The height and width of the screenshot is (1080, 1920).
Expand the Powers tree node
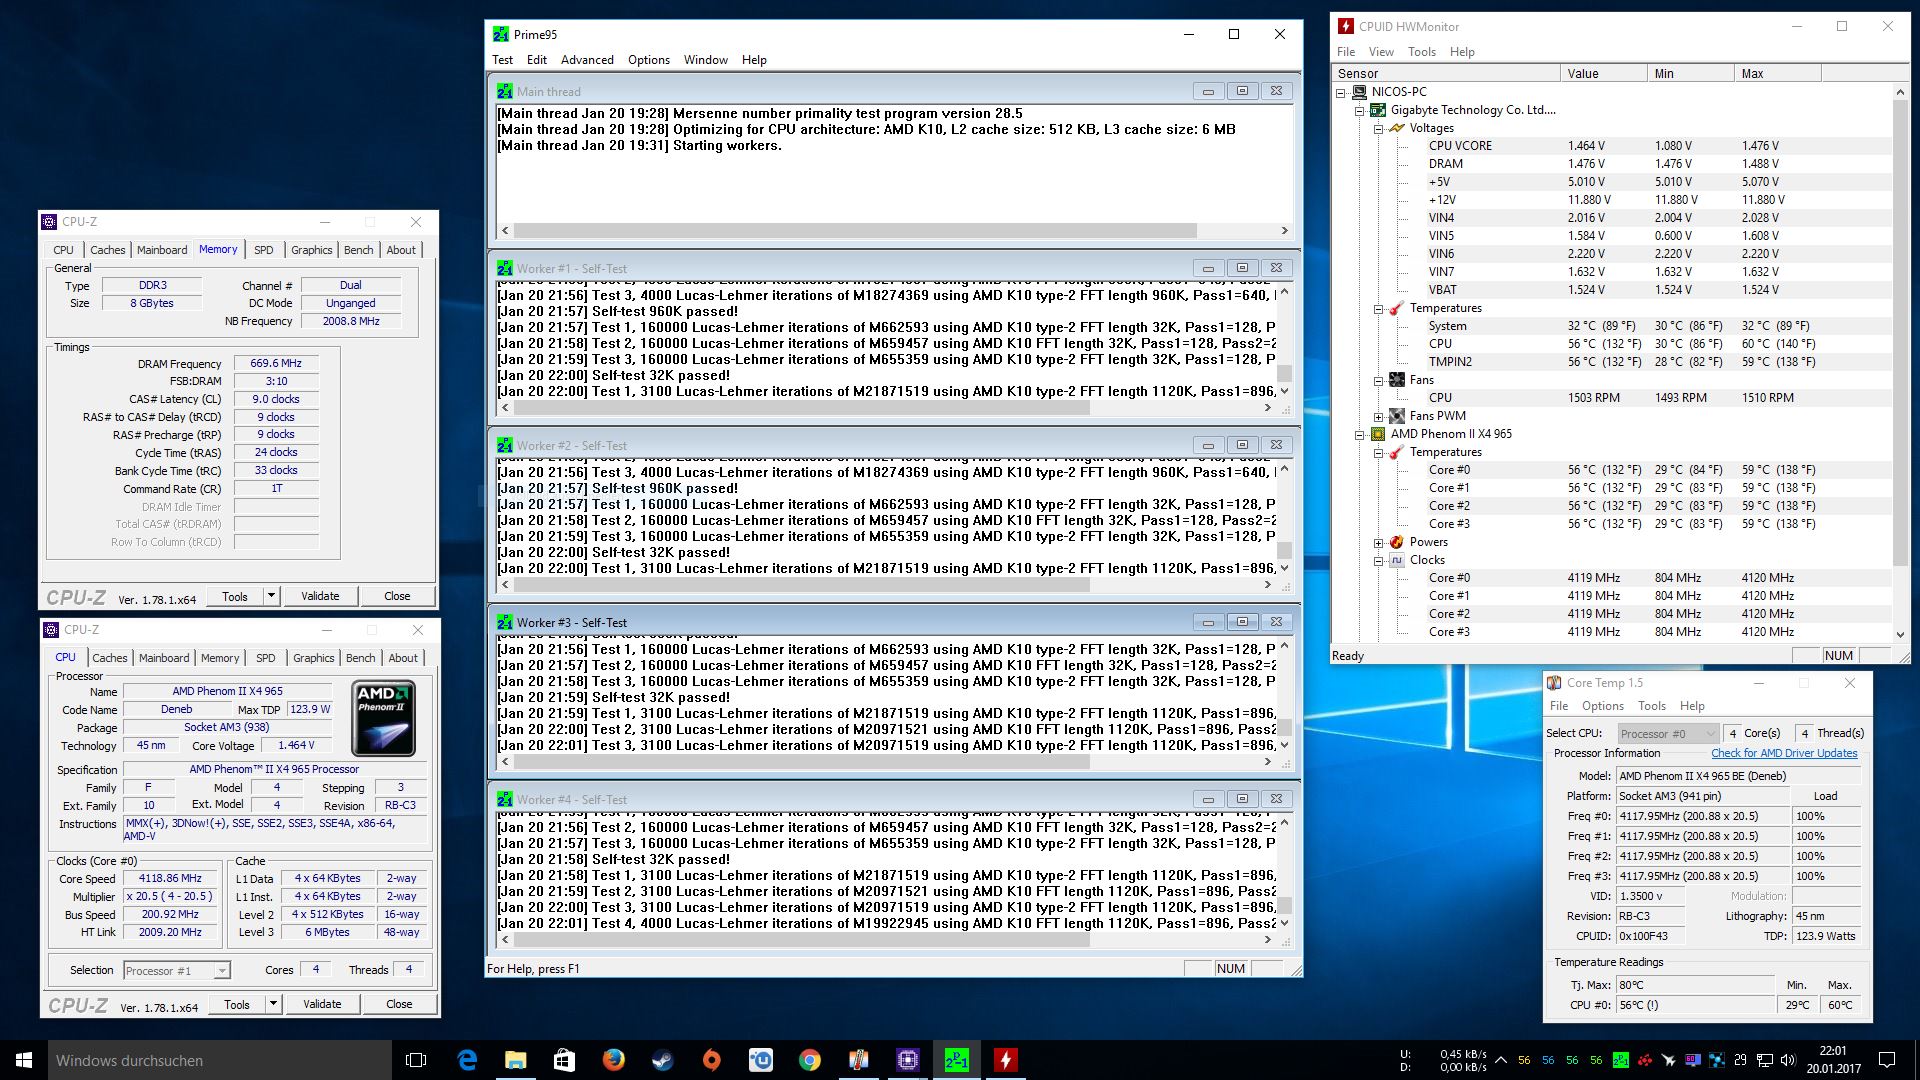pos(1378,542)
